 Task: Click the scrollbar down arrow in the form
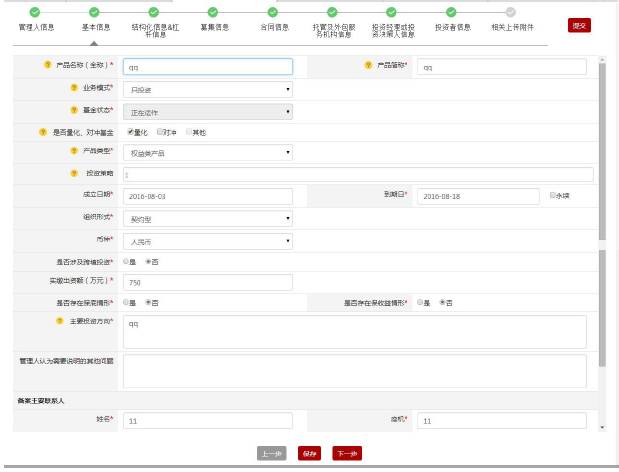point(602,427)
